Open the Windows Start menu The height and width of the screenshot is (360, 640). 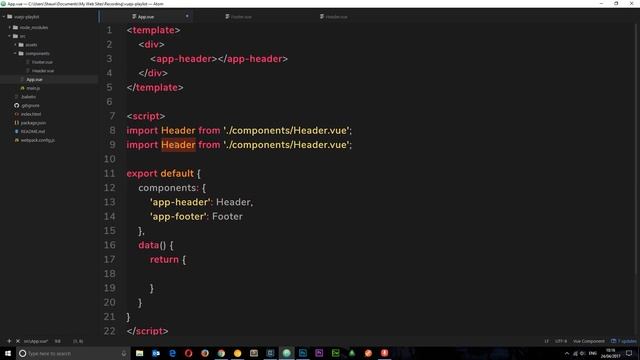[x=8, y=353]
